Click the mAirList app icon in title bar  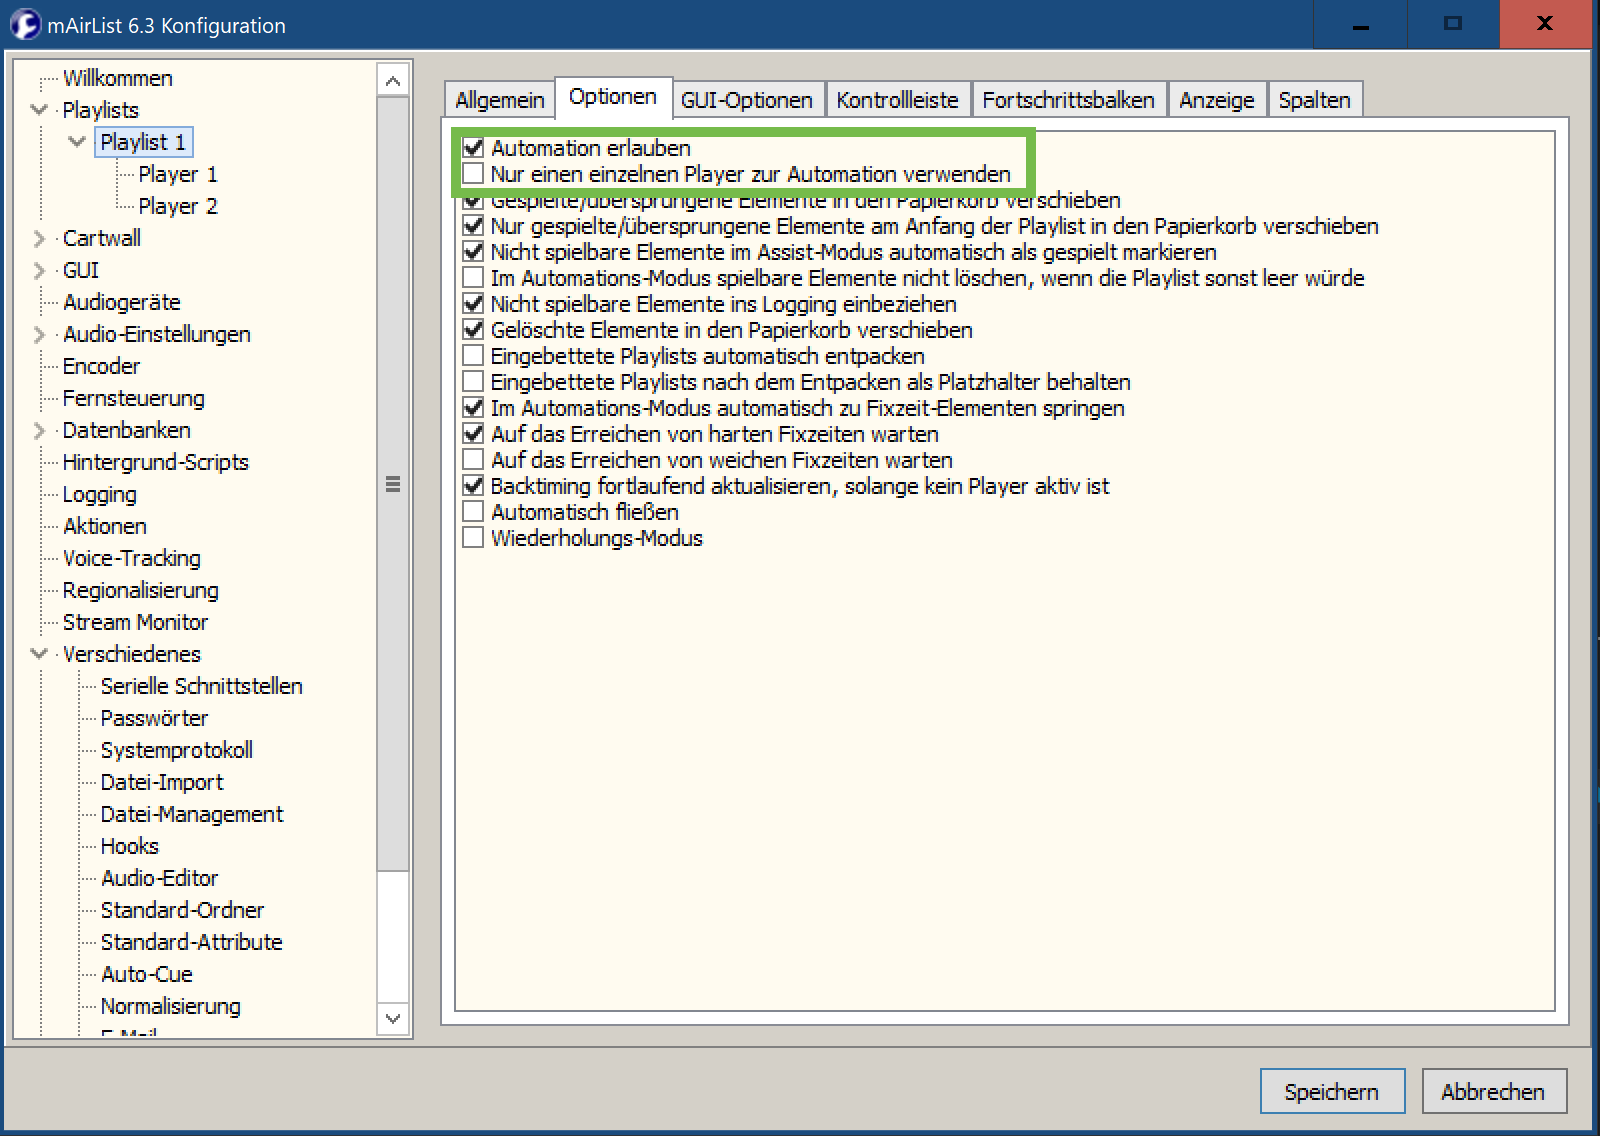(x=25, y=25)
